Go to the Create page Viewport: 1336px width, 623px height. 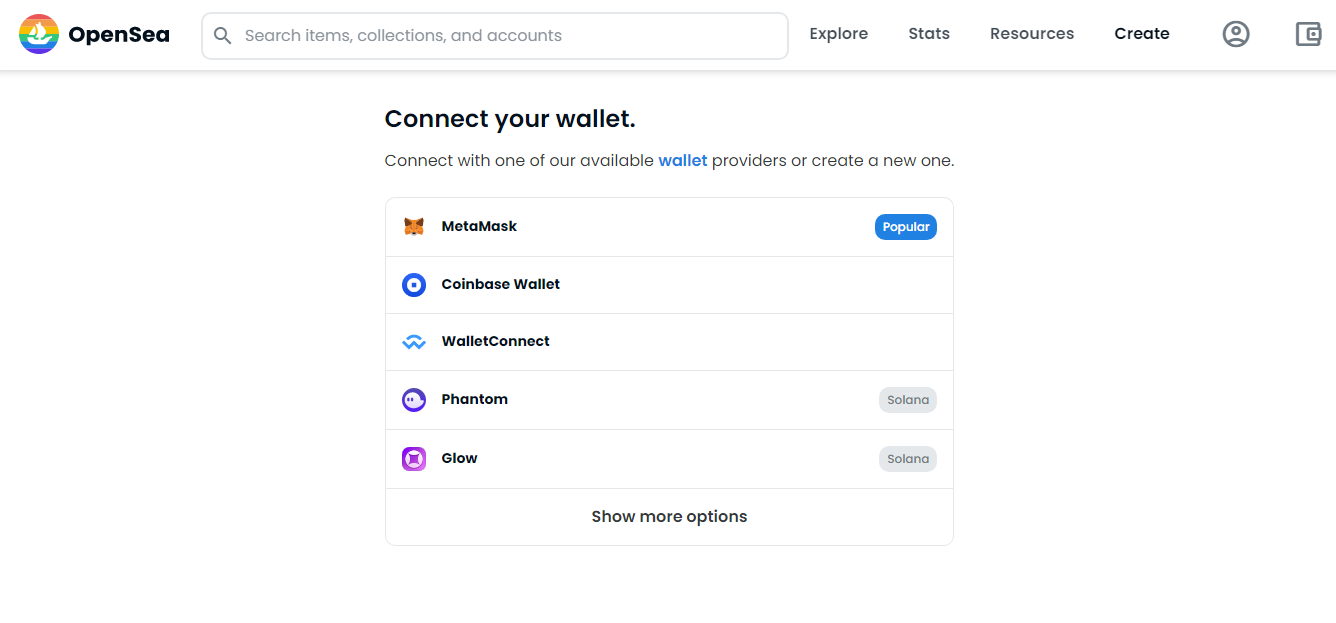pos(1142,34)
